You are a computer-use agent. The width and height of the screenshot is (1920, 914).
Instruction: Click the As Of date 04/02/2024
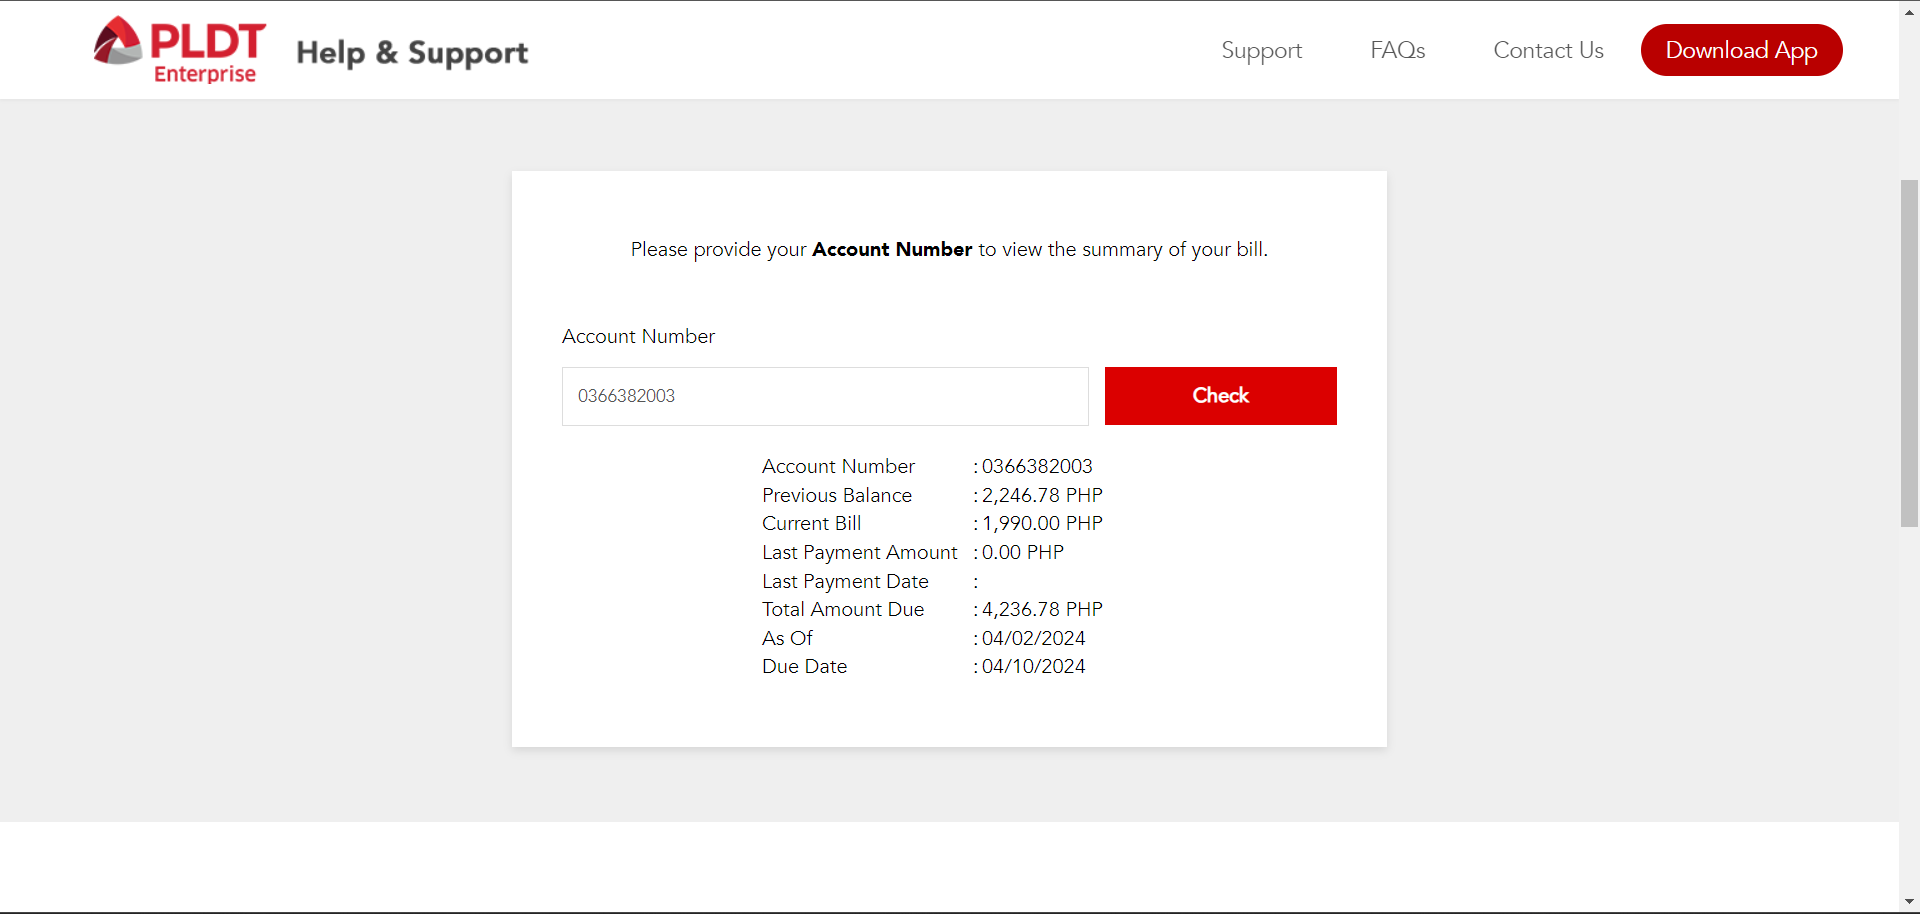click(1033, 638)
